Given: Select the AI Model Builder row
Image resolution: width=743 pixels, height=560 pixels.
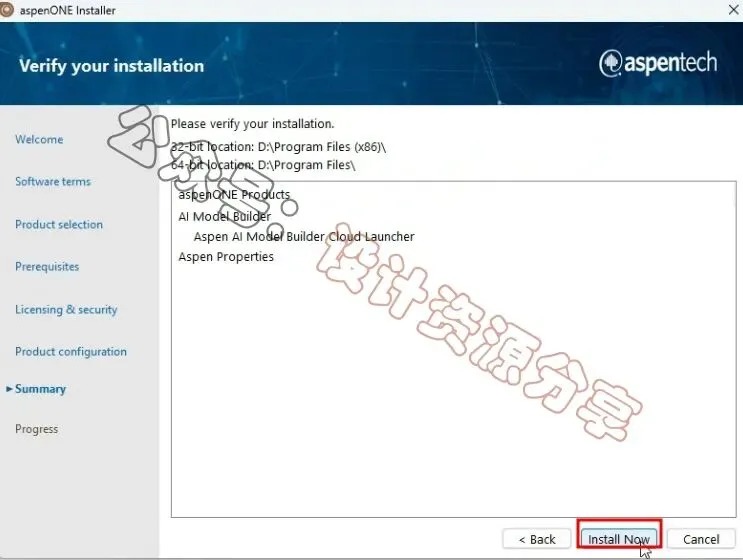Looking at the screenshot, I should point(225,217).
